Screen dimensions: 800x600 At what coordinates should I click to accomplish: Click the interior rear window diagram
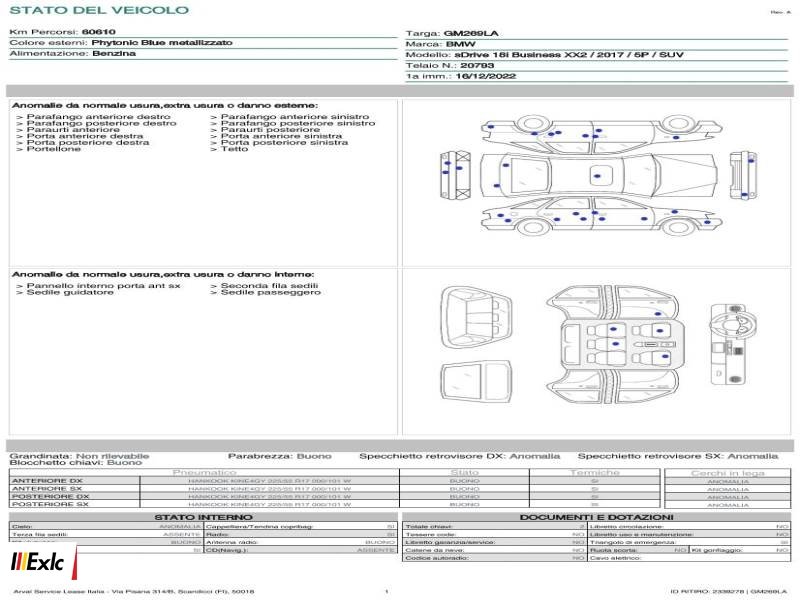coord(476,381)
